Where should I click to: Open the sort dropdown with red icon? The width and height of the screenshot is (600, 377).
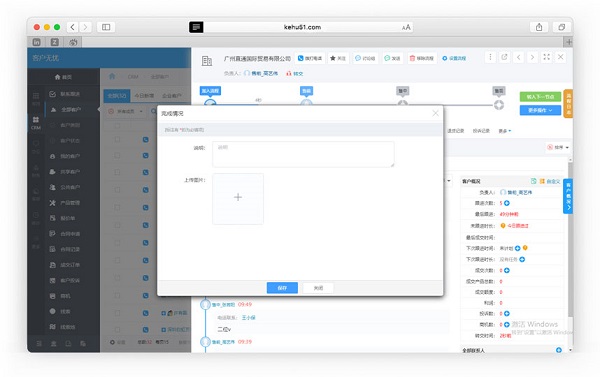[558, 147]
